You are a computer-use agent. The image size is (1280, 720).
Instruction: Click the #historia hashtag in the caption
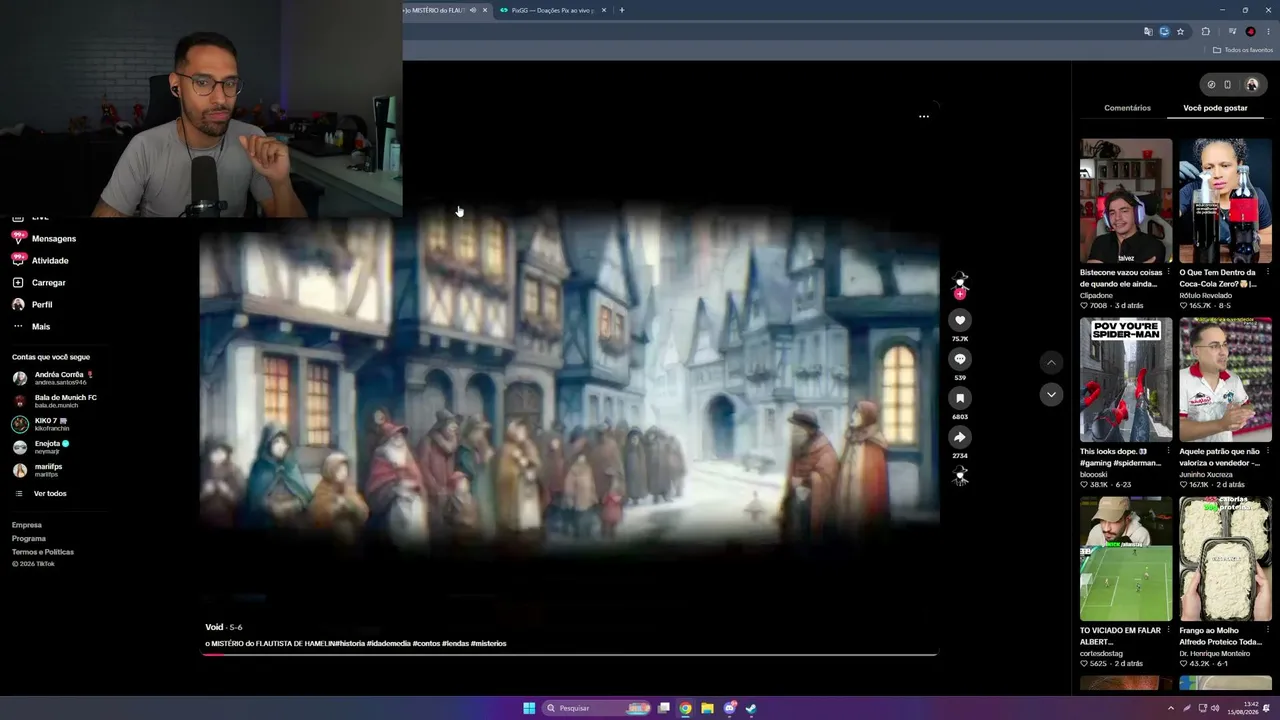point(350,644)
